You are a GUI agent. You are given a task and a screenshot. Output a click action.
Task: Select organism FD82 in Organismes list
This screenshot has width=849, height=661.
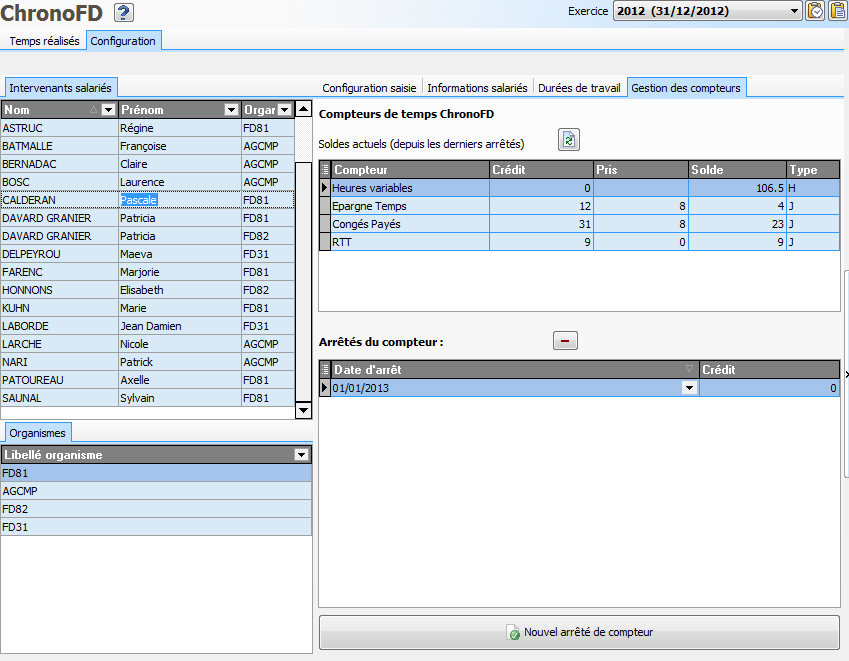coord(156,509)
